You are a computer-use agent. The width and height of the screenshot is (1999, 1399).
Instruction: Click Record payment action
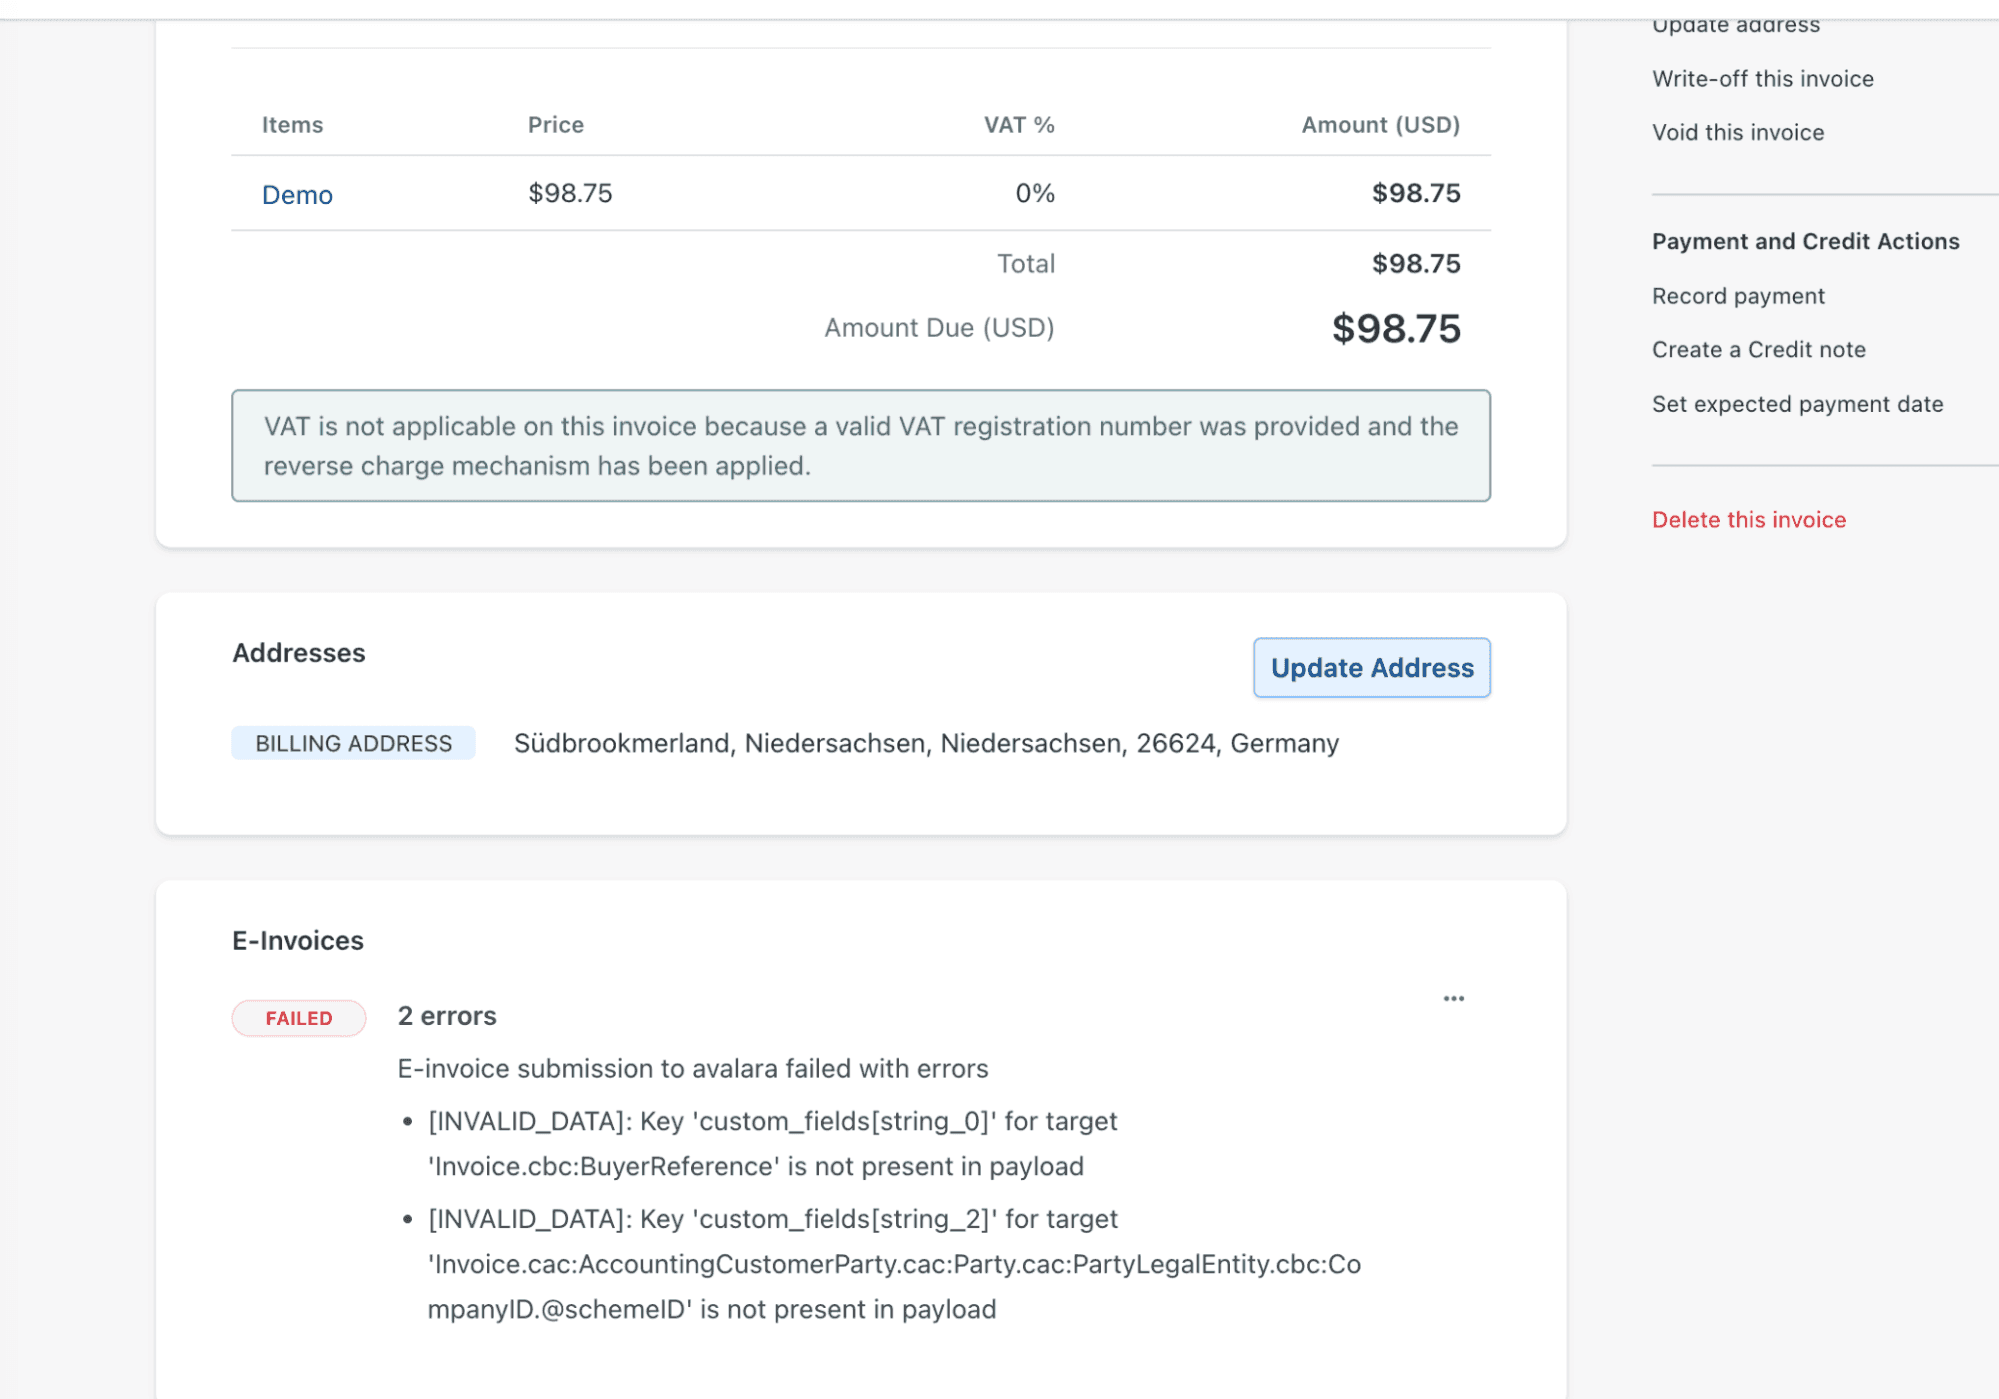[x=1737, y=296]
